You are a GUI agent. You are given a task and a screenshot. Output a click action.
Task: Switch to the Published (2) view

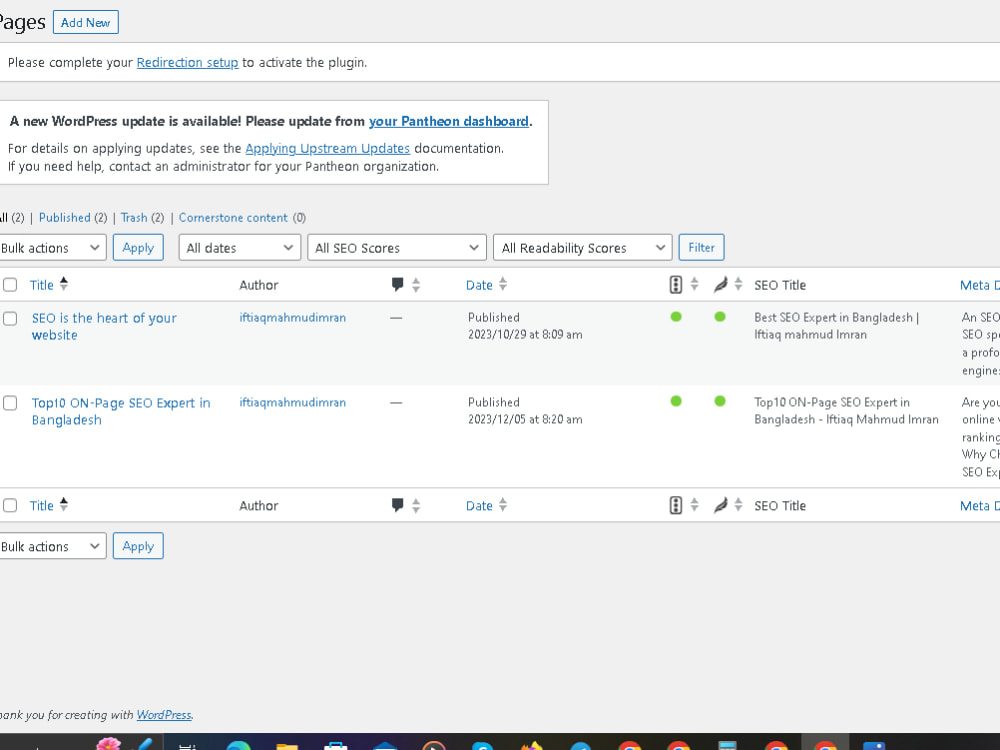(x=73, y=217)
